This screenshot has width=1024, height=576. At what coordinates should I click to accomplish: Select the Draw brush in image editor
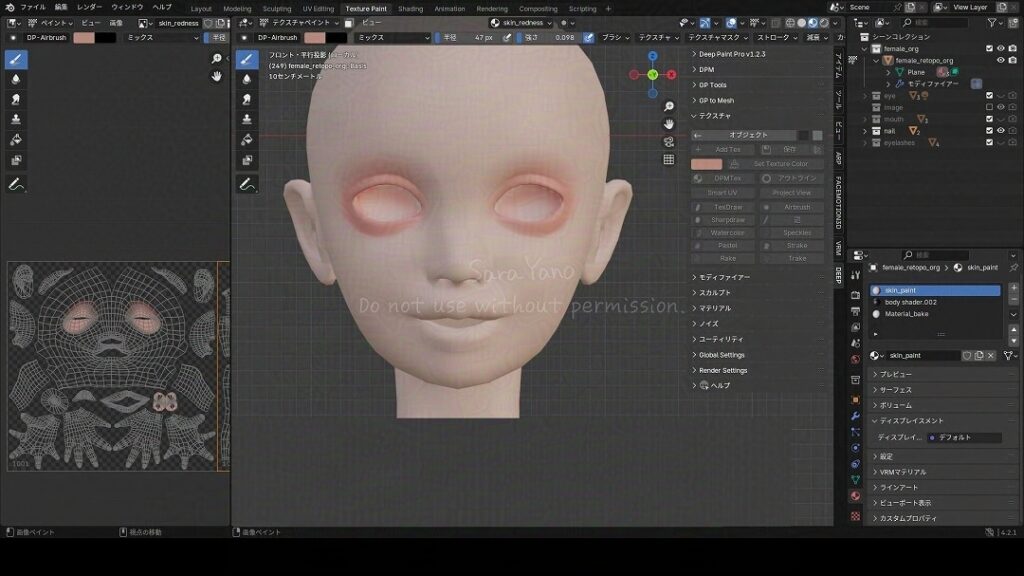(x=16, y=59)
